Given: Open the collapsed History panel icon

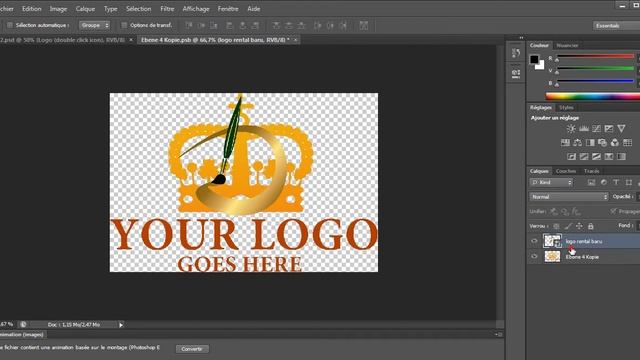Looking at the screenshot, I should click(516, 53).
